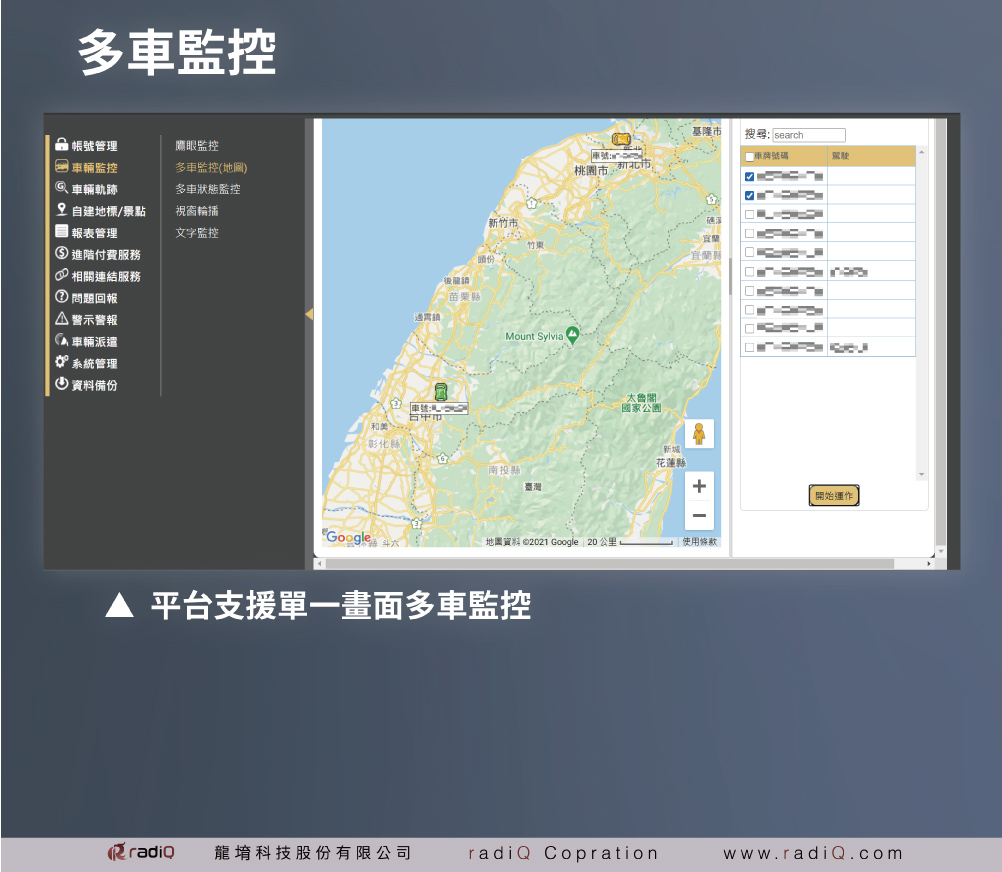Viewport: 1002px width, 872px height.
Task: Click the 系統管理 gear icon
Action: click(x=61, y=363)
